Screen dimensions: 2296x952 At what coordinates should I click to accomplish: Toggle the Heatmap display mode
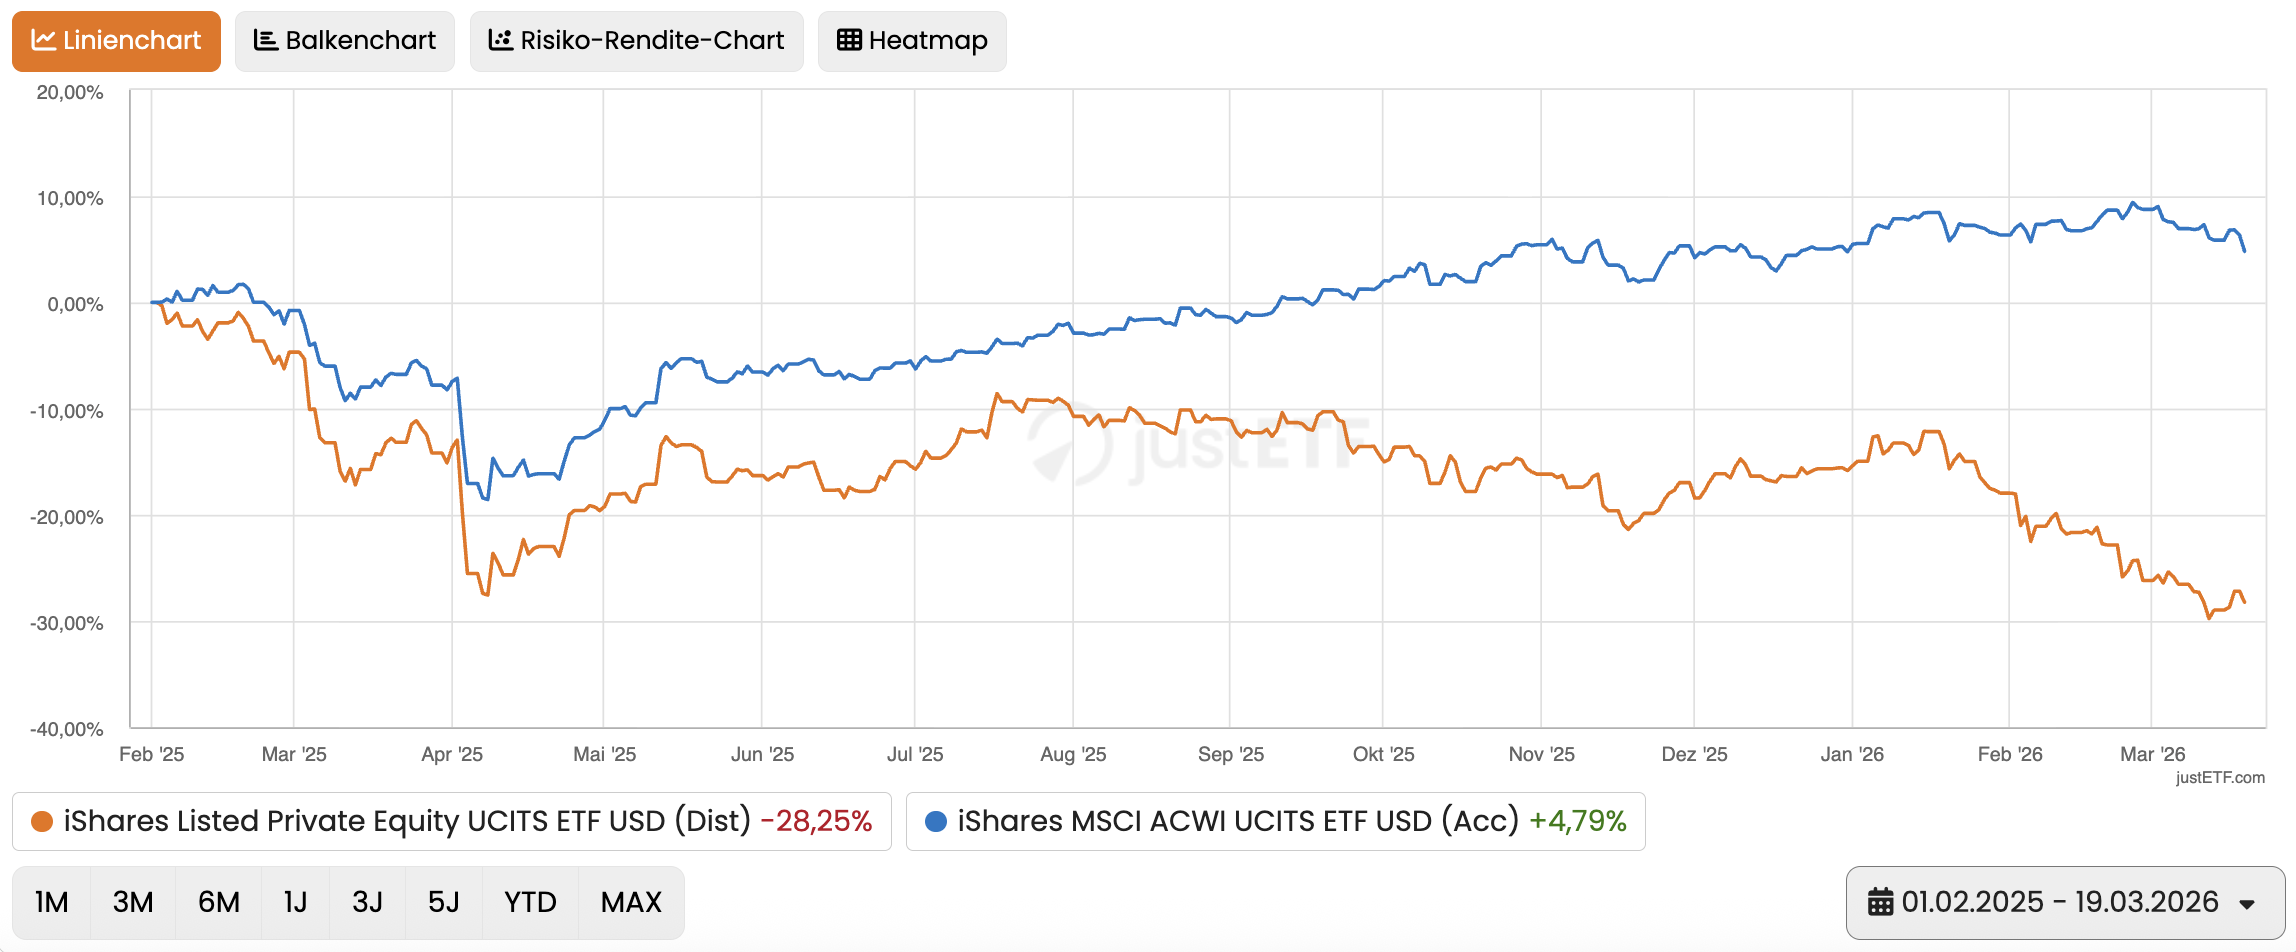pos(911,41)
